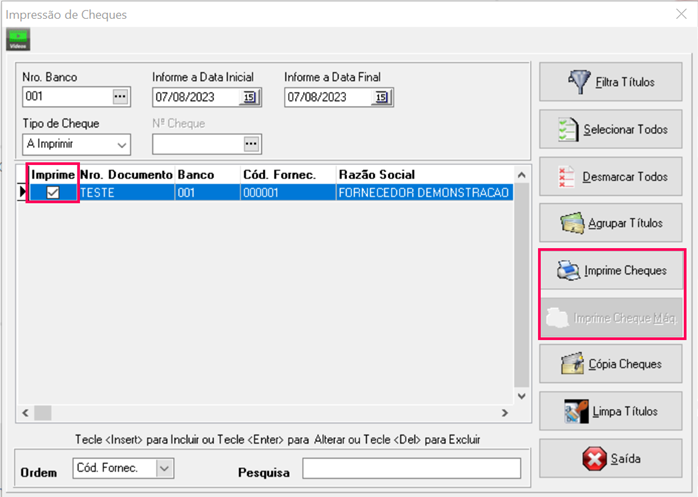Click the Nro. Banco lookup ellipsis button
Screen dimensions: 698x497
click(121, 97)
